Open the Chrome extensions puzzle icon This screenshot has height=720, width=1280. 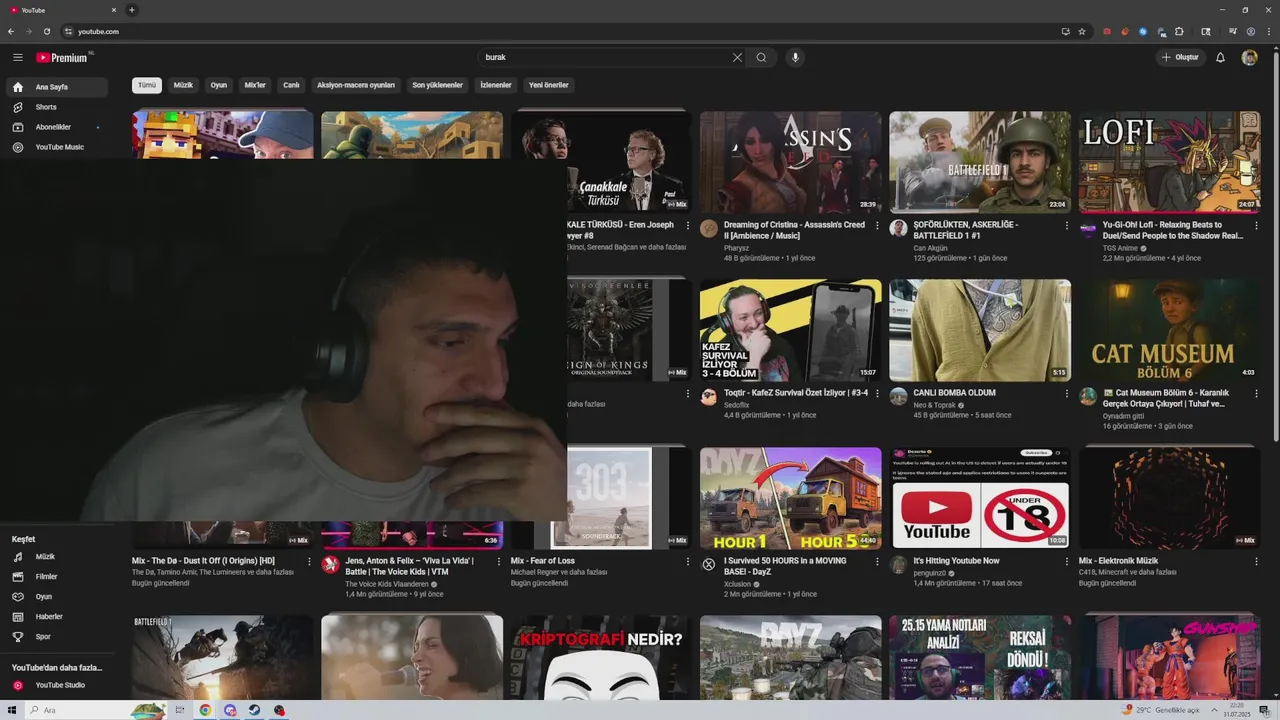click(1179, 31)
